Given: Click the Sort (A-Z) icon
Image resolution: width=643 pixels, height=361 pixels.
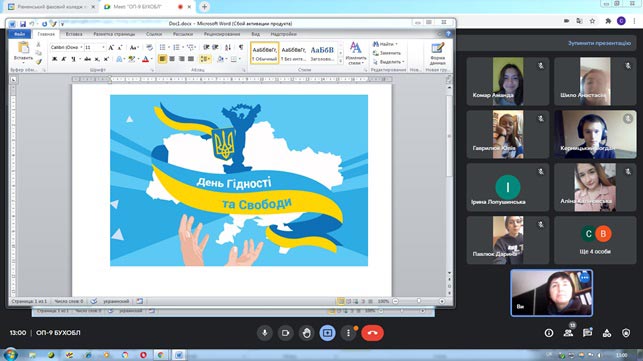Looking at the screenshot, I should 228,48.
